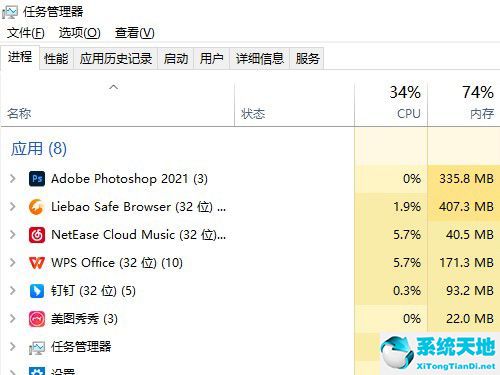
Task: Click the WPS Office icon
Action: pos(37,263)
